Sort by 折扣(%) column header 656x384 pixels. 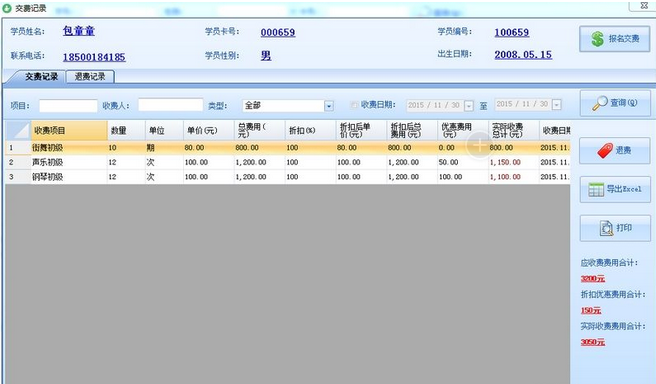pos(310,131)
